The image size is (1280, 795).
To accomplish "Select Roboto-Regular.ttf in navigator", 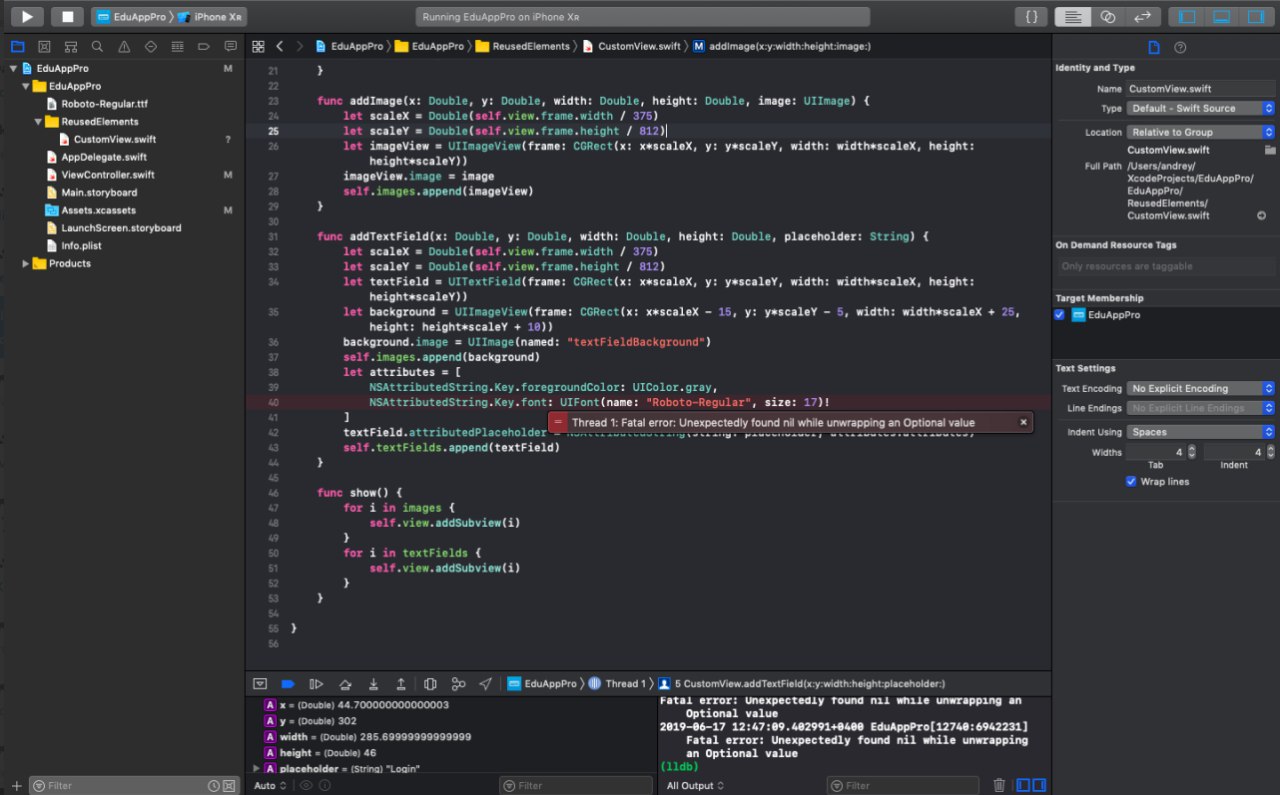I will coord(104,104).
